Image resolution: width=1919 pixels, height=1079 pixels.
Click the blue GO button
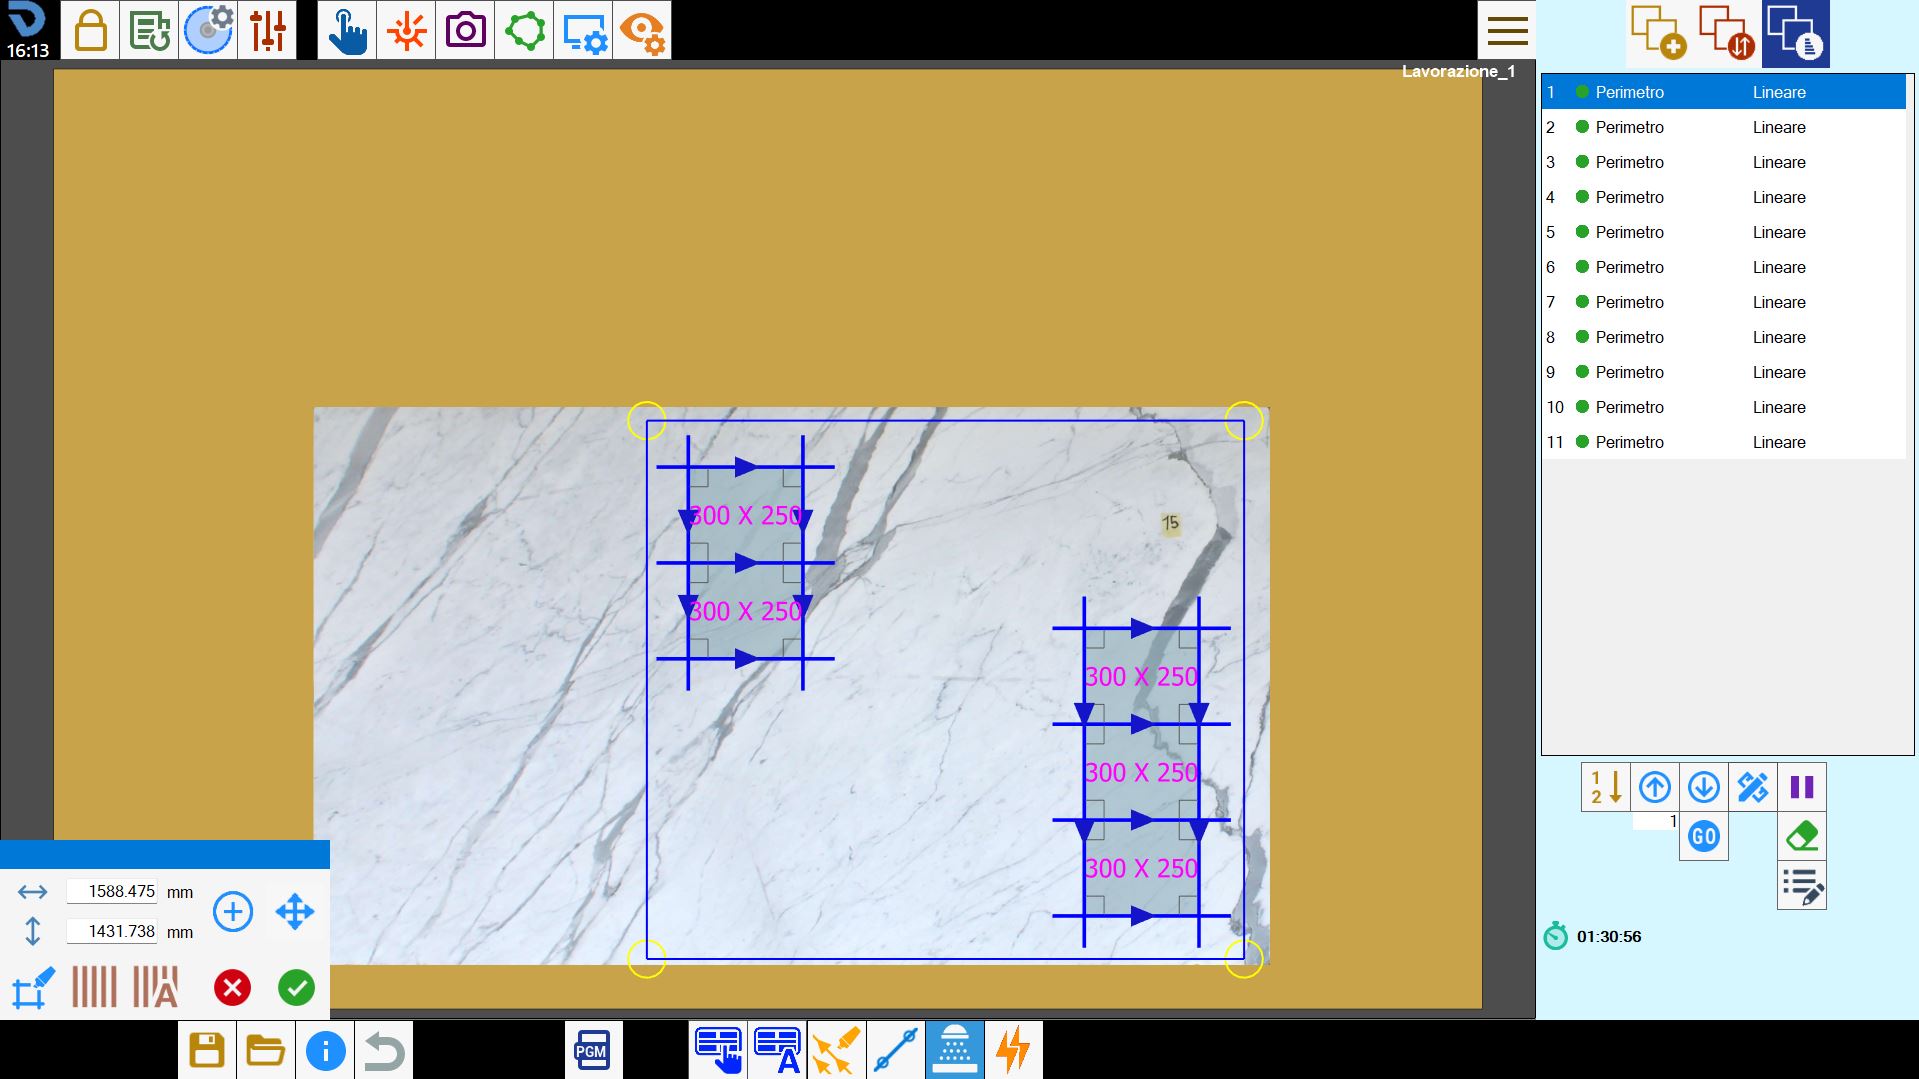pos(1704,836)
